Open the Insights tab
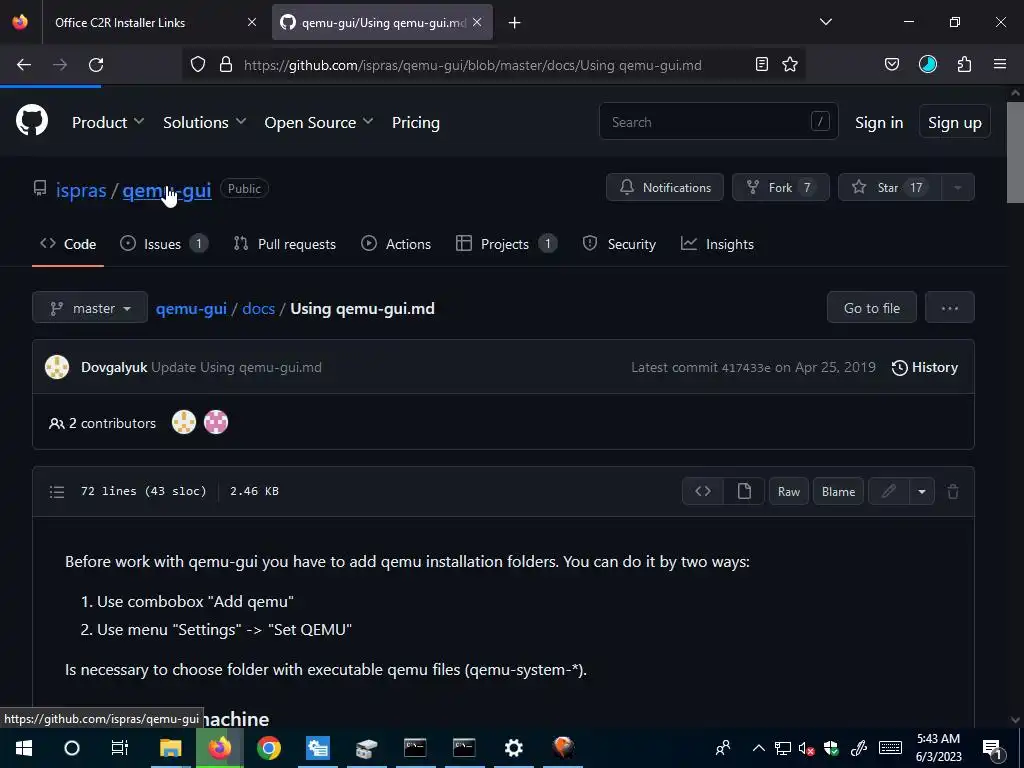Screen dimensions: 1024x768 717,244
